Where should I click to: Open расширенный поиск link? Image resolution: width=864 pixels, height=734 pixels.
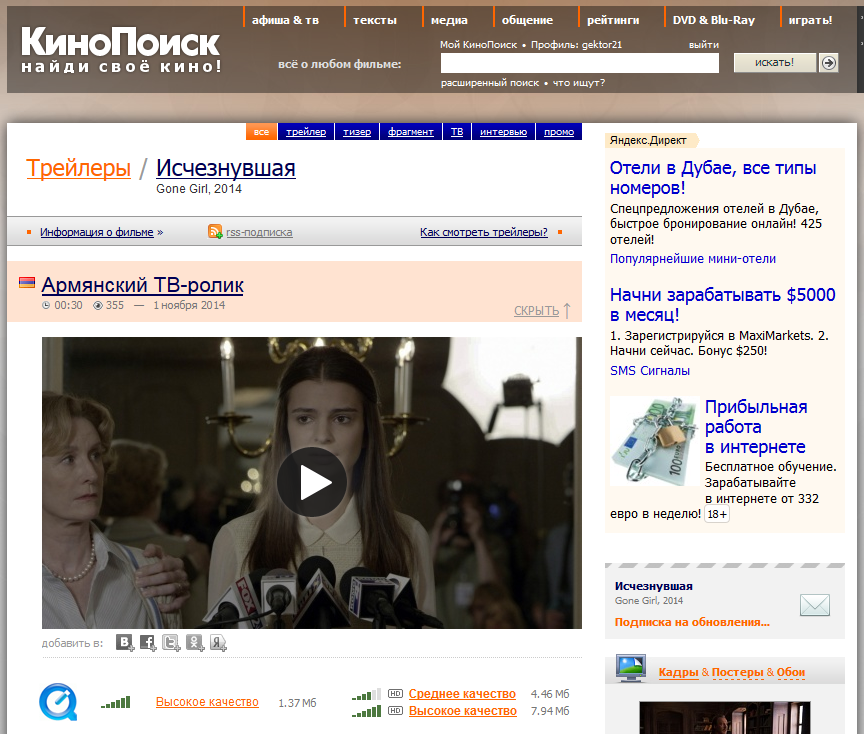(490, 83)
